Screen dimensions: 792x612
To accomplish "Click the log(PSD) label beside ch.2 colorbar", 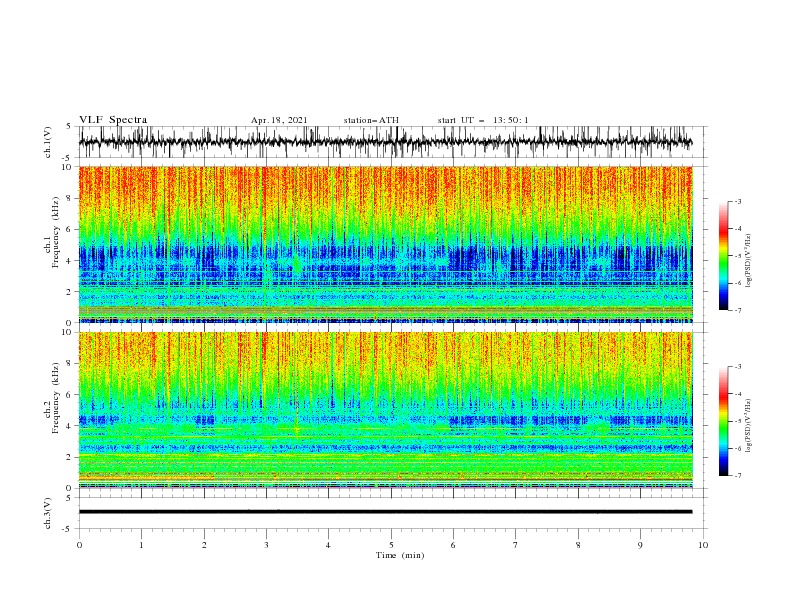I will [x=749, y=425].
